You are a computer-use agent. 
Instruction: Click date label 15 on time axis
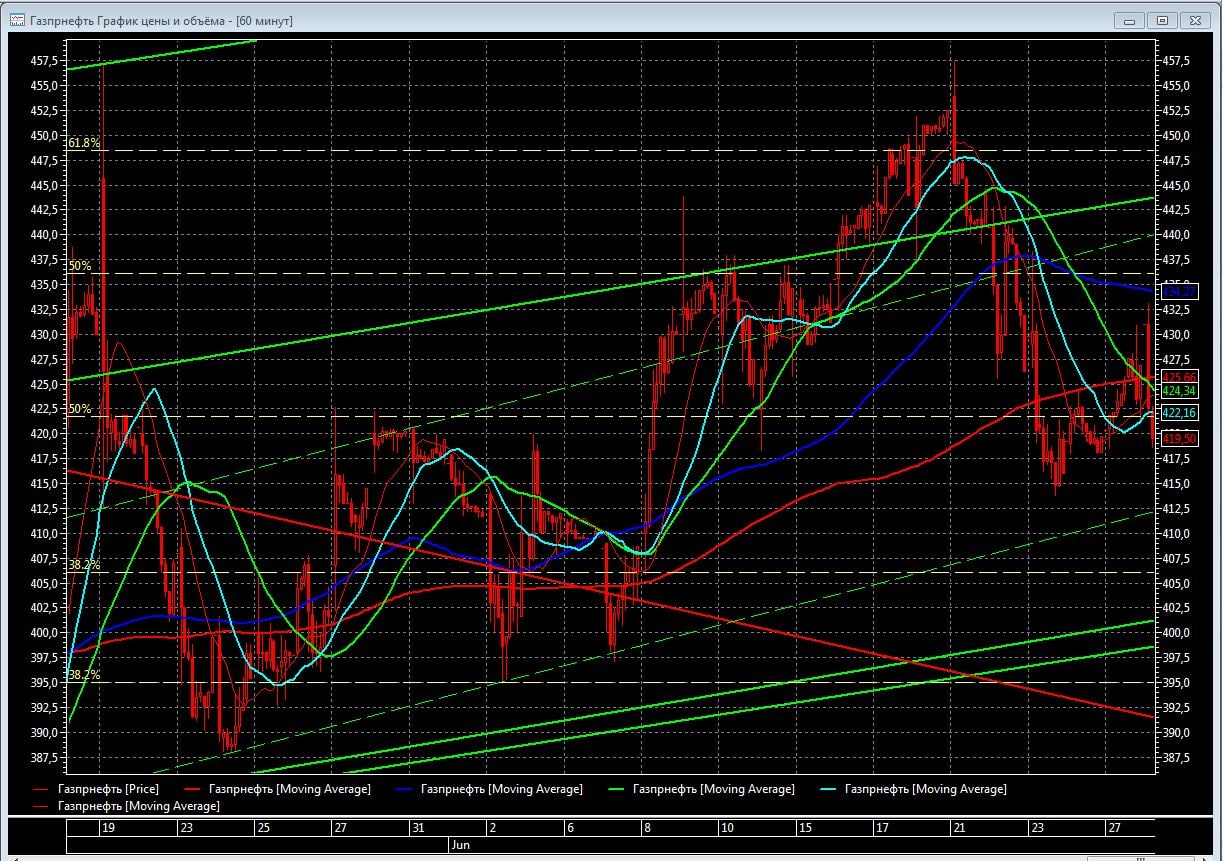coord(805,828)
